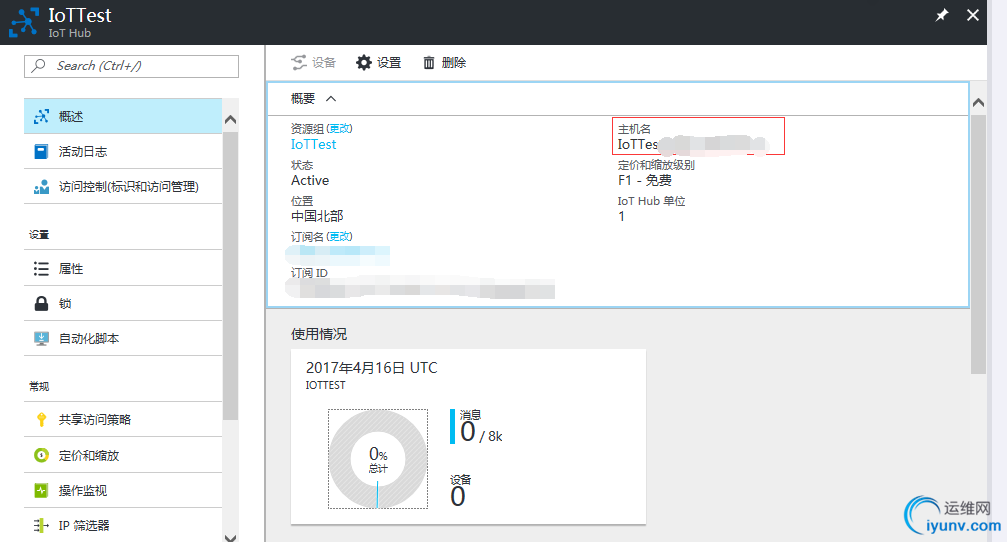Click the 自动化脚本 monitor icon

pos(41,338)
